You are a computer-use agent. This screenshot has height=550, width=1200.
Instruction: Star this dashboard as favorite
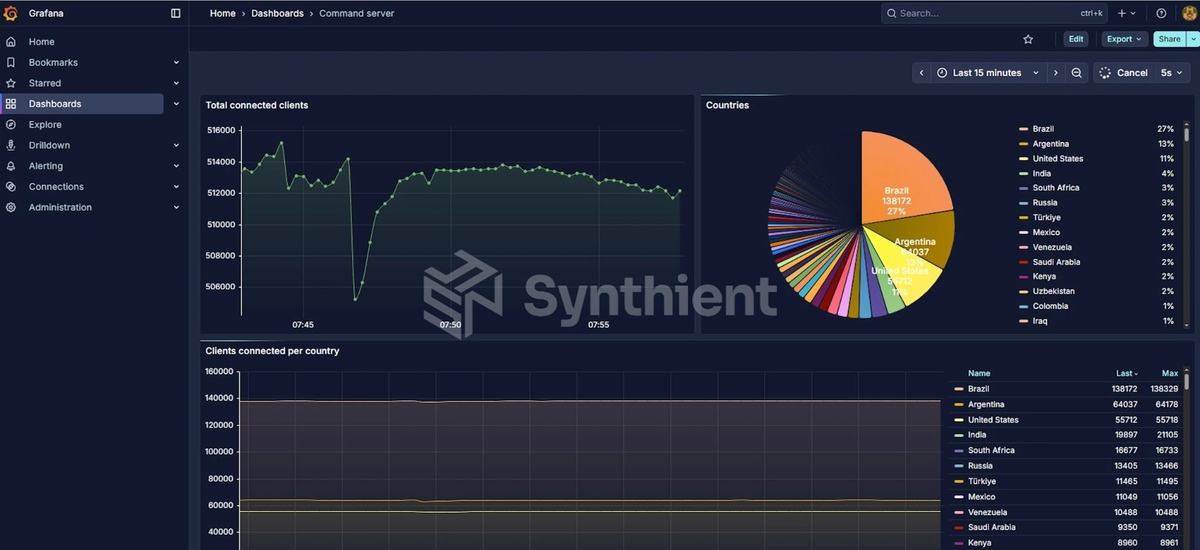(1028, 39)
